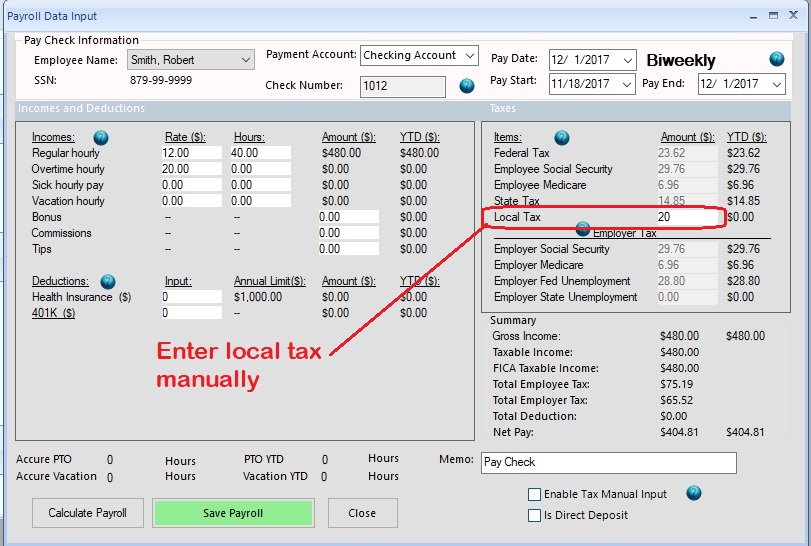This screenshot has height=546, width=811.
Task: Click help icon beside tax Items header
Action: tap(562, 137)
